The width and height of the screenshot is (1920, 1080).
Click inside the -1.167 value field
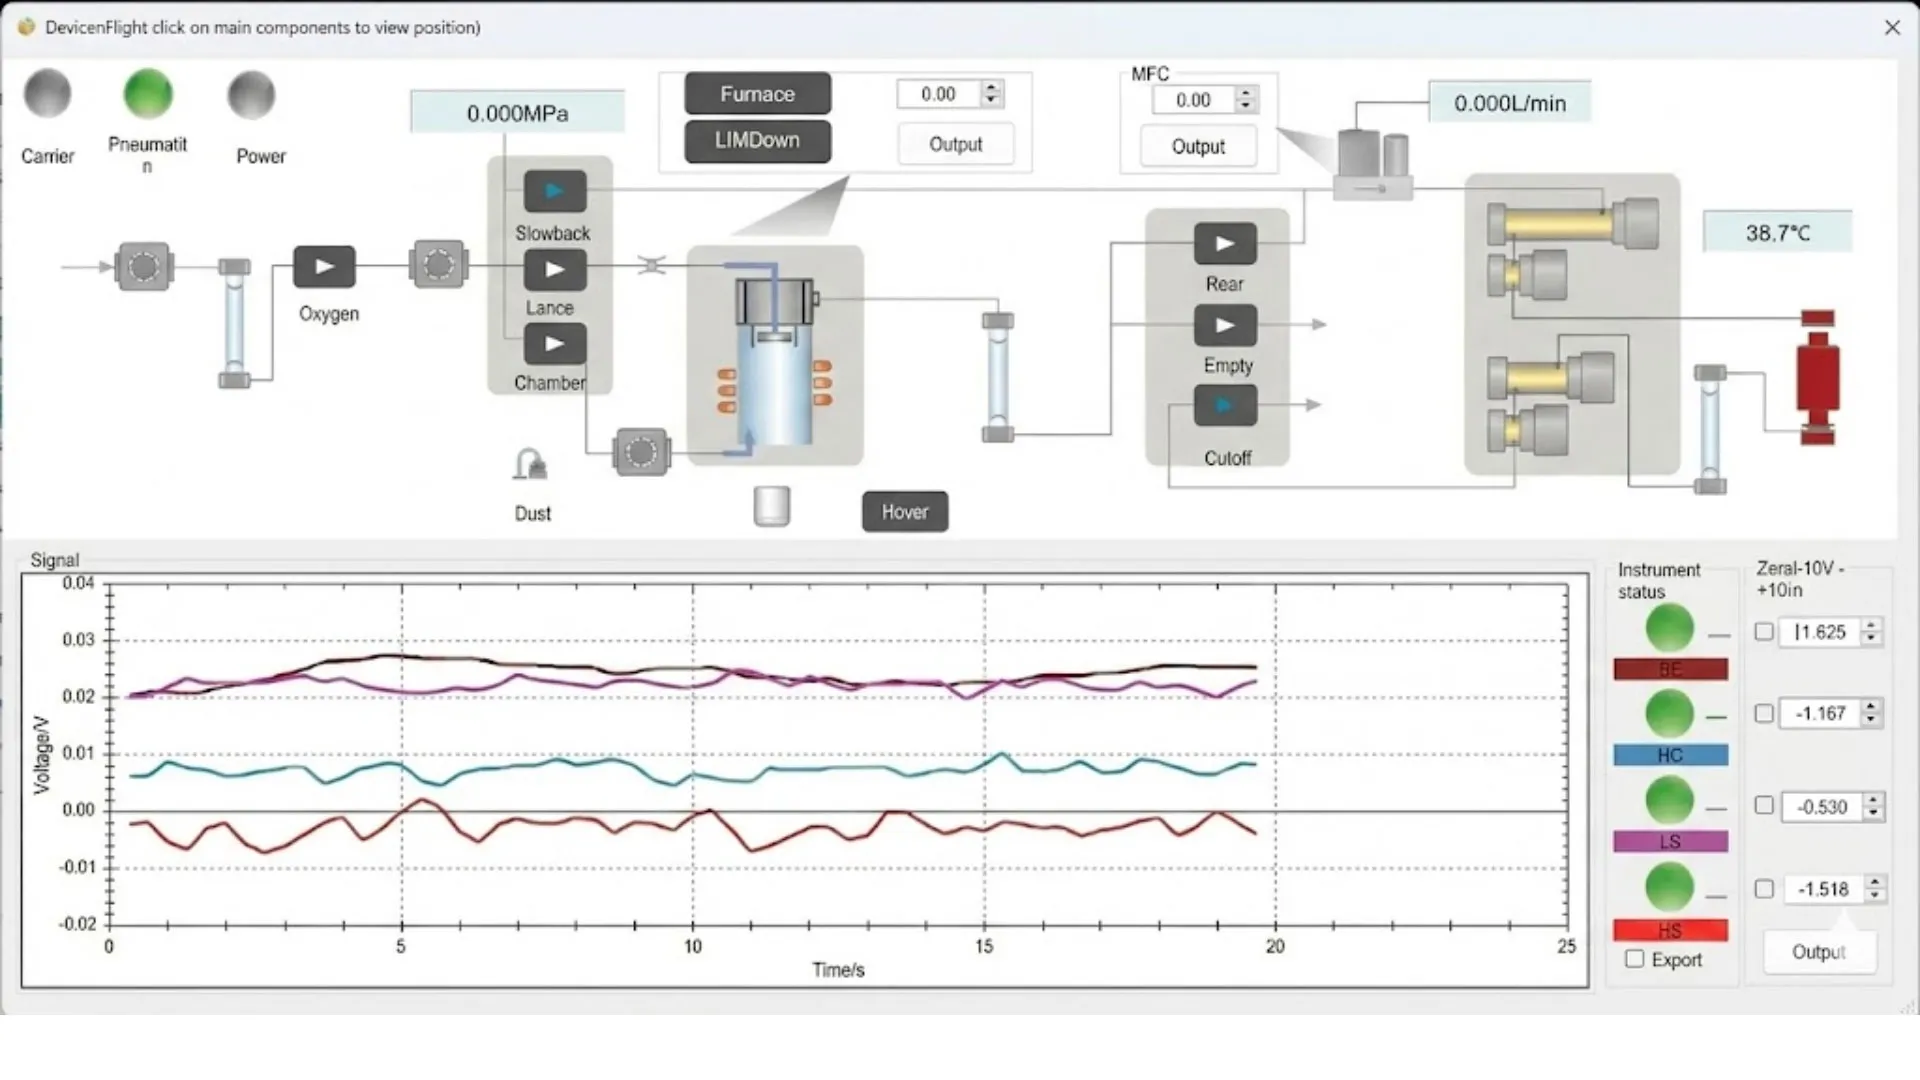[1822, 713]
